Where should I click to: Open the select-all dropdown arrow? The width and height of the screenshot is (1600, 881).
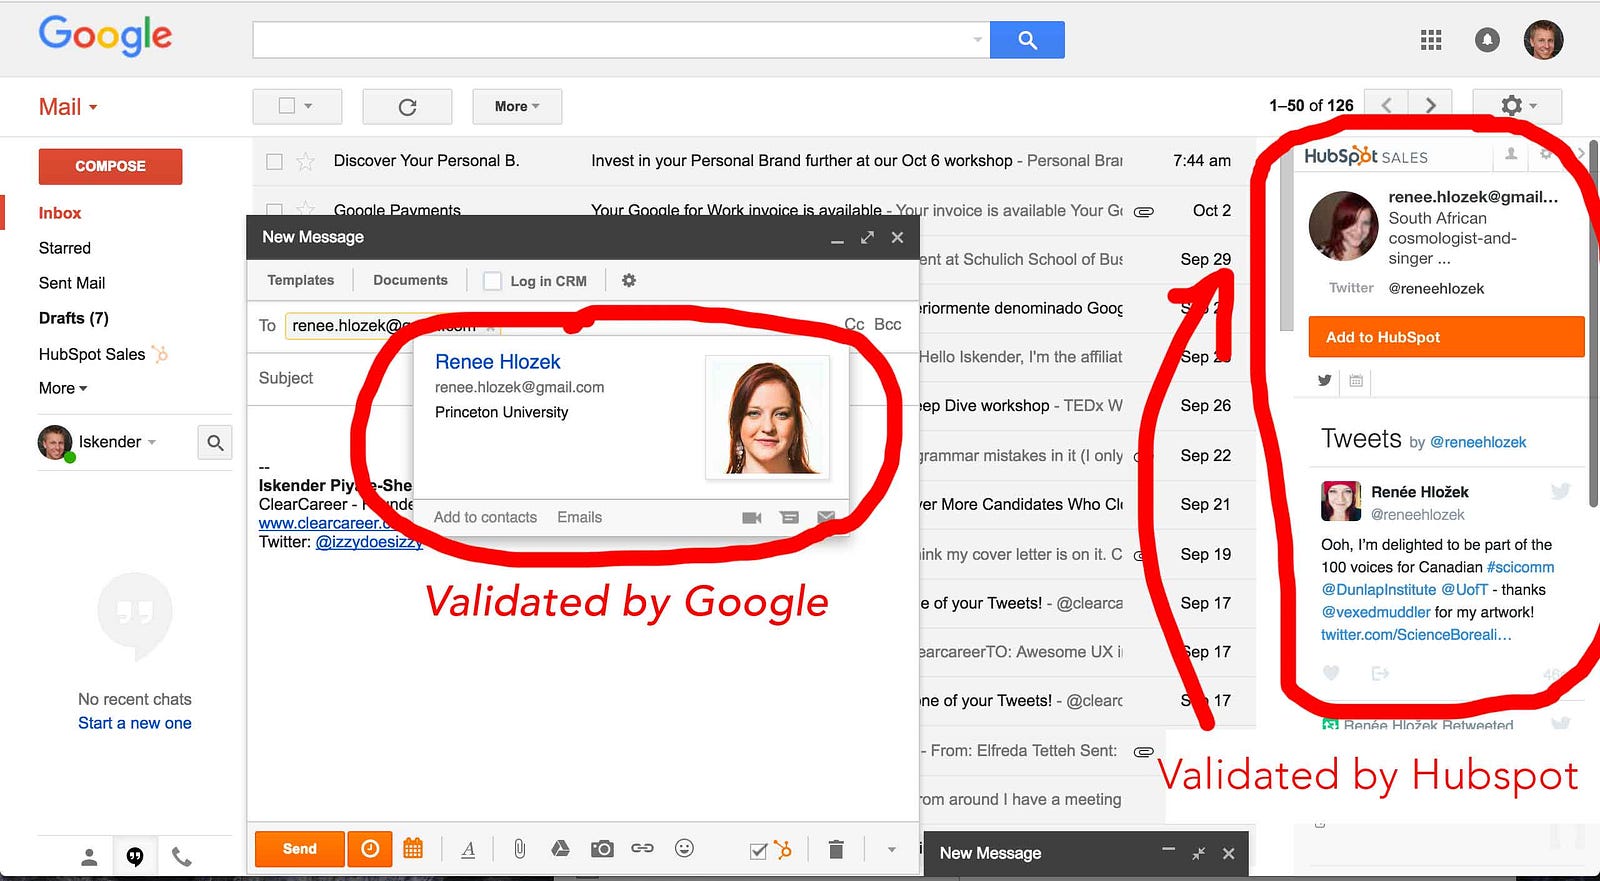pyautogui.click(x=309, y=106)
